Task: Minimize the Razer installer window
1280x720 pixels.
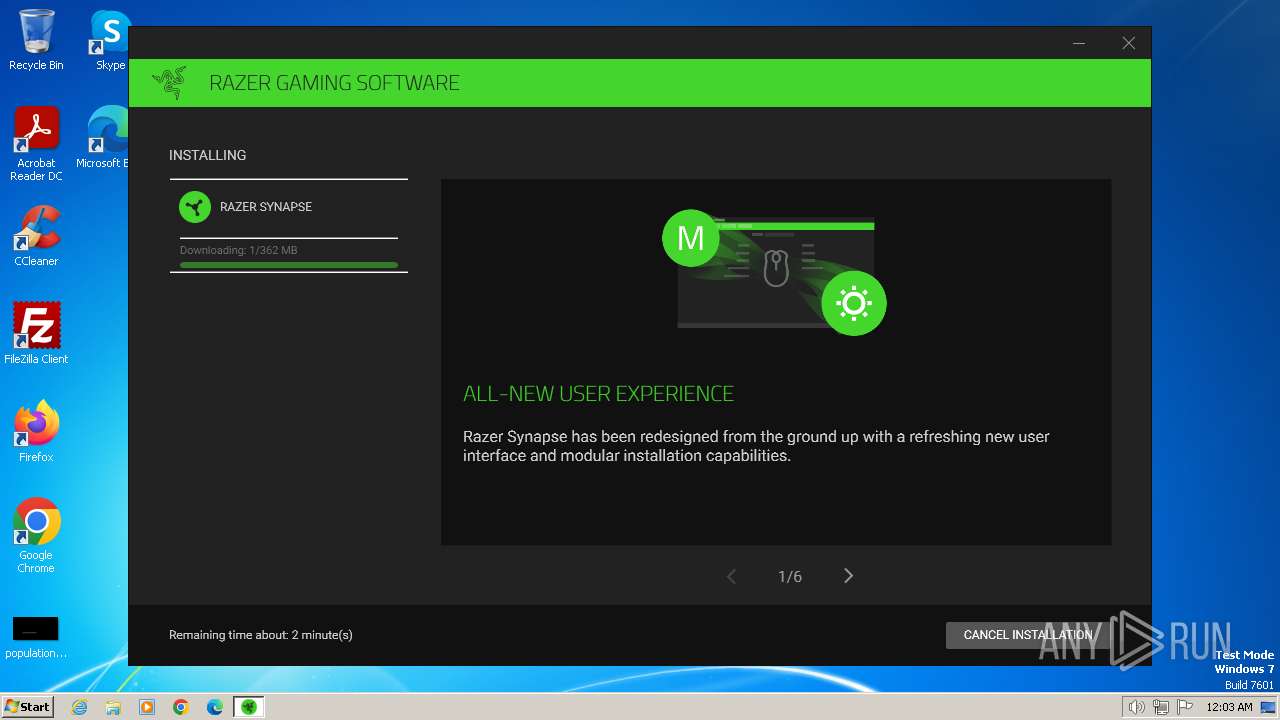Action: coord(1079,43)
